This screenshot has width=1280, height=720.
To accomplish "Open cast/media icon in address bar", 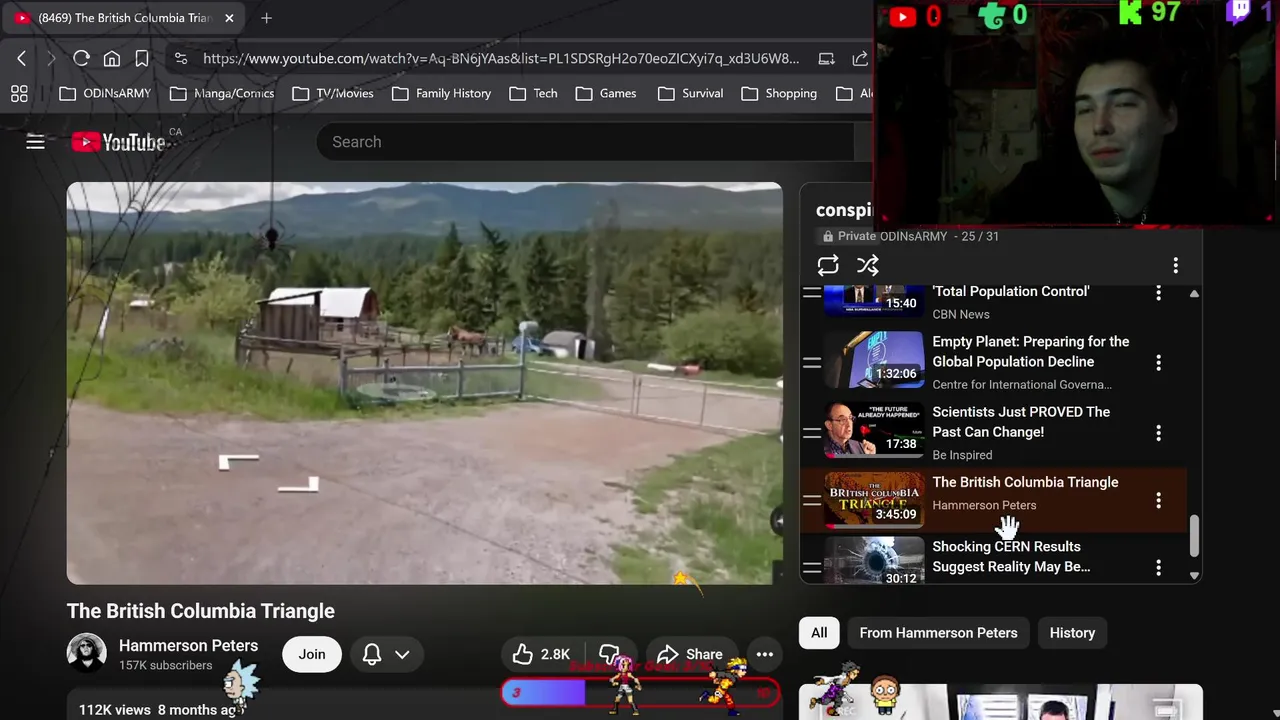I will pyautogui.click(x=827, y=59).
